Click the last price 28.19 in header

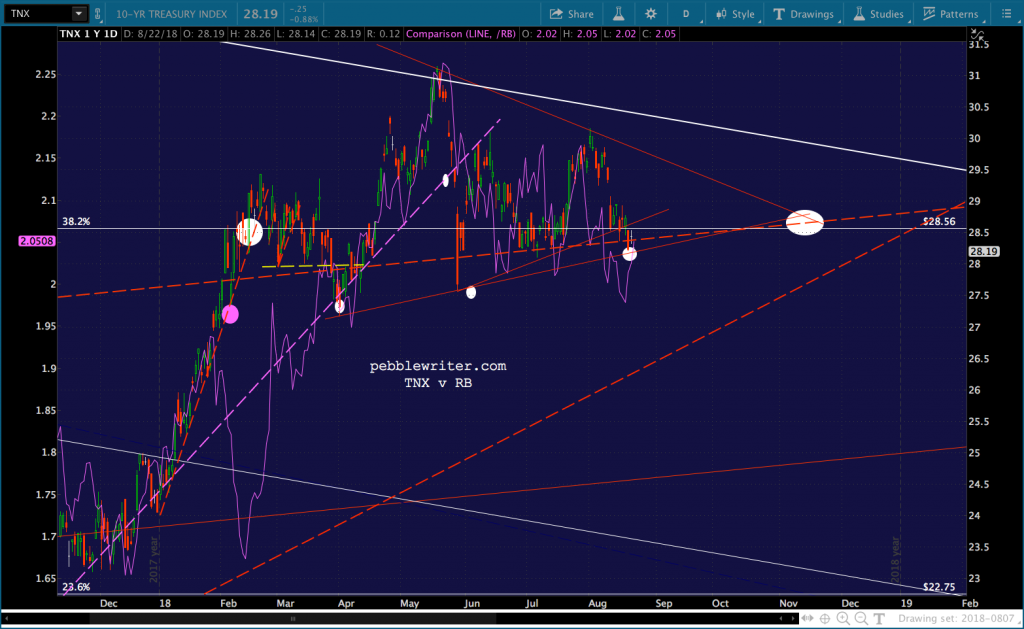261,13
